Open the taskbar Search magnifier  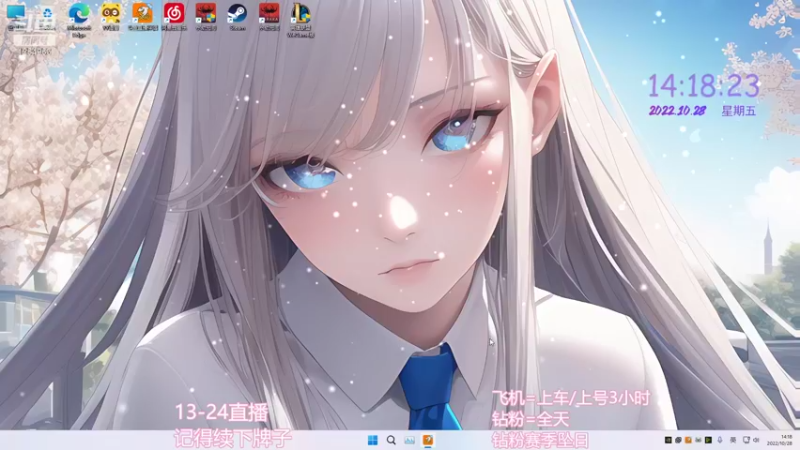pyautogui.click(x=391, y=440)
